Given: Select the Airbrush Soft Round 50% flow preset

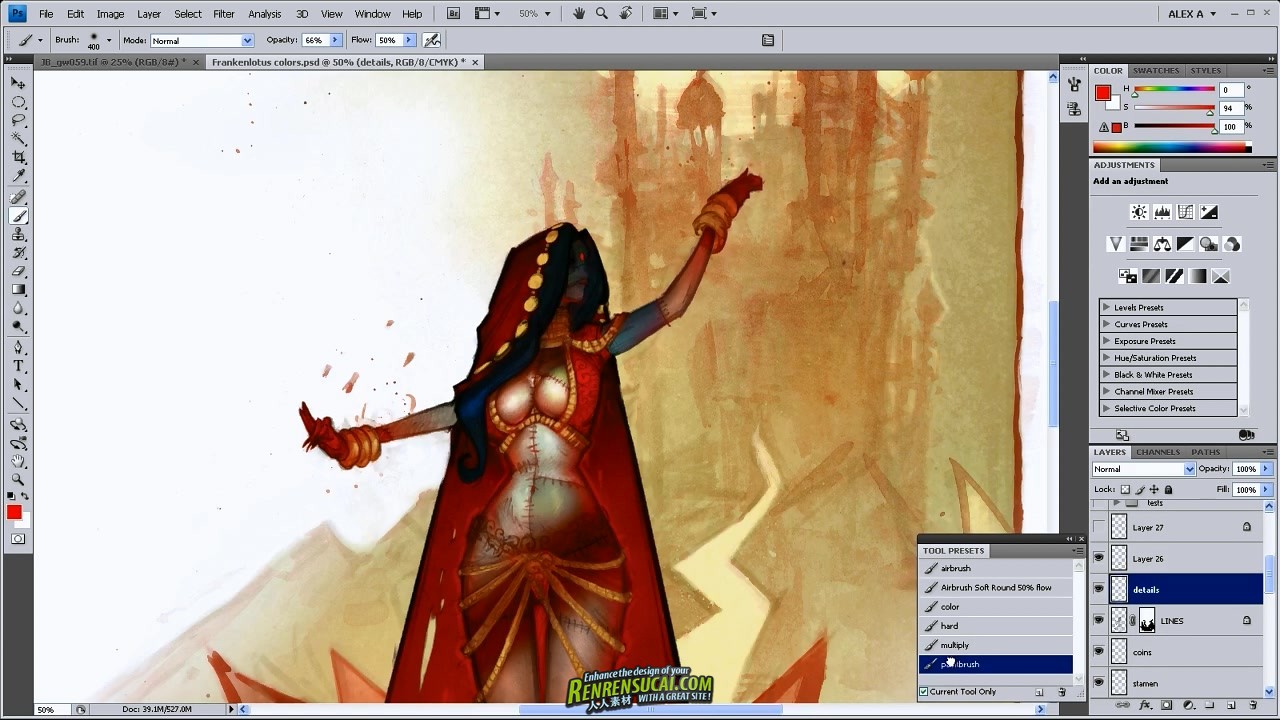Looking at the screenshot, I should [x=996, y=588].
